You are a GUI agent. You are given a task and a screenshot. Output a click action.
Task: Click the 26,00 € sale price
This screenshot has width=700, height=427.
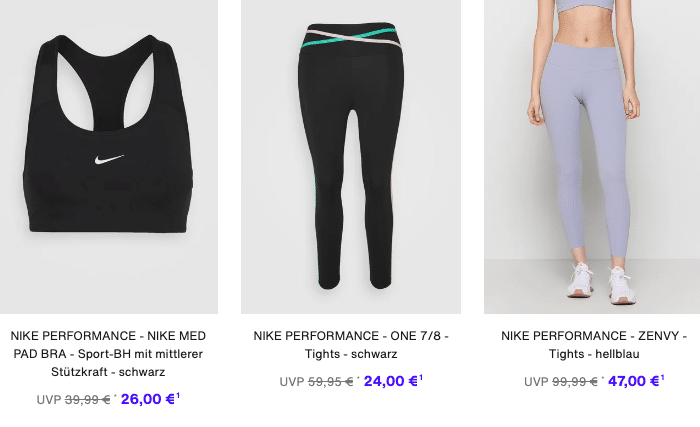147,399
